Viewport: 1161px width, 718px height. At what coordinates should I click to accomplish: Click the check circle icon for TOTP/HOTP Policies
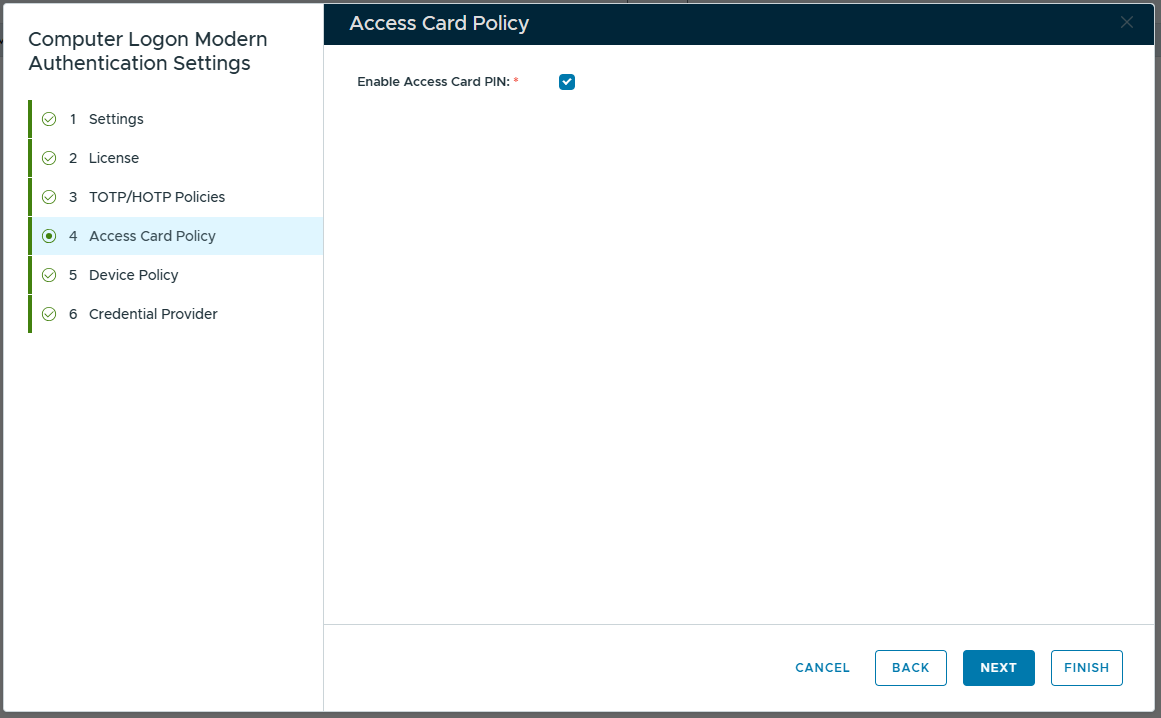click(49, 197)
